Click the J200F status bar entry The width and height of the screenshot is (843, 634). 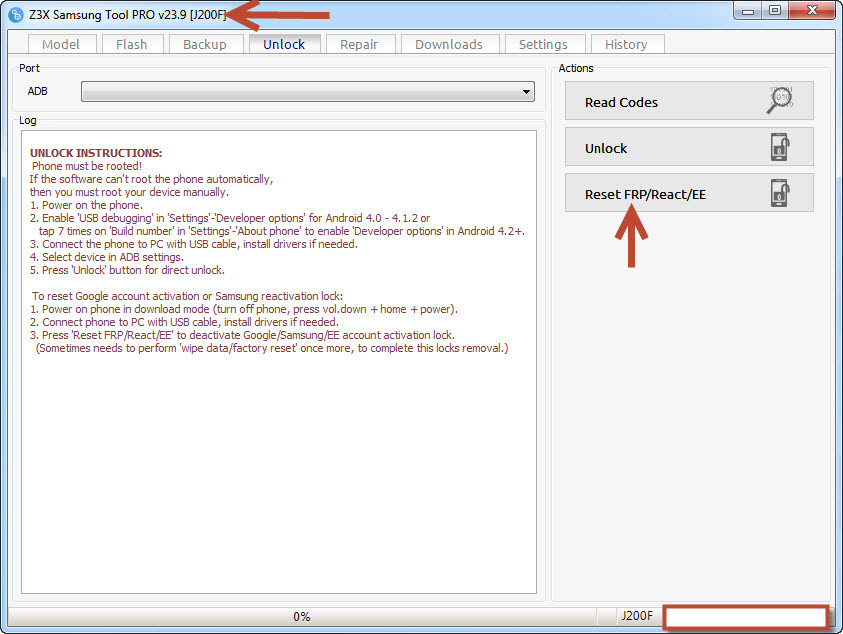[x=637, y=616]
